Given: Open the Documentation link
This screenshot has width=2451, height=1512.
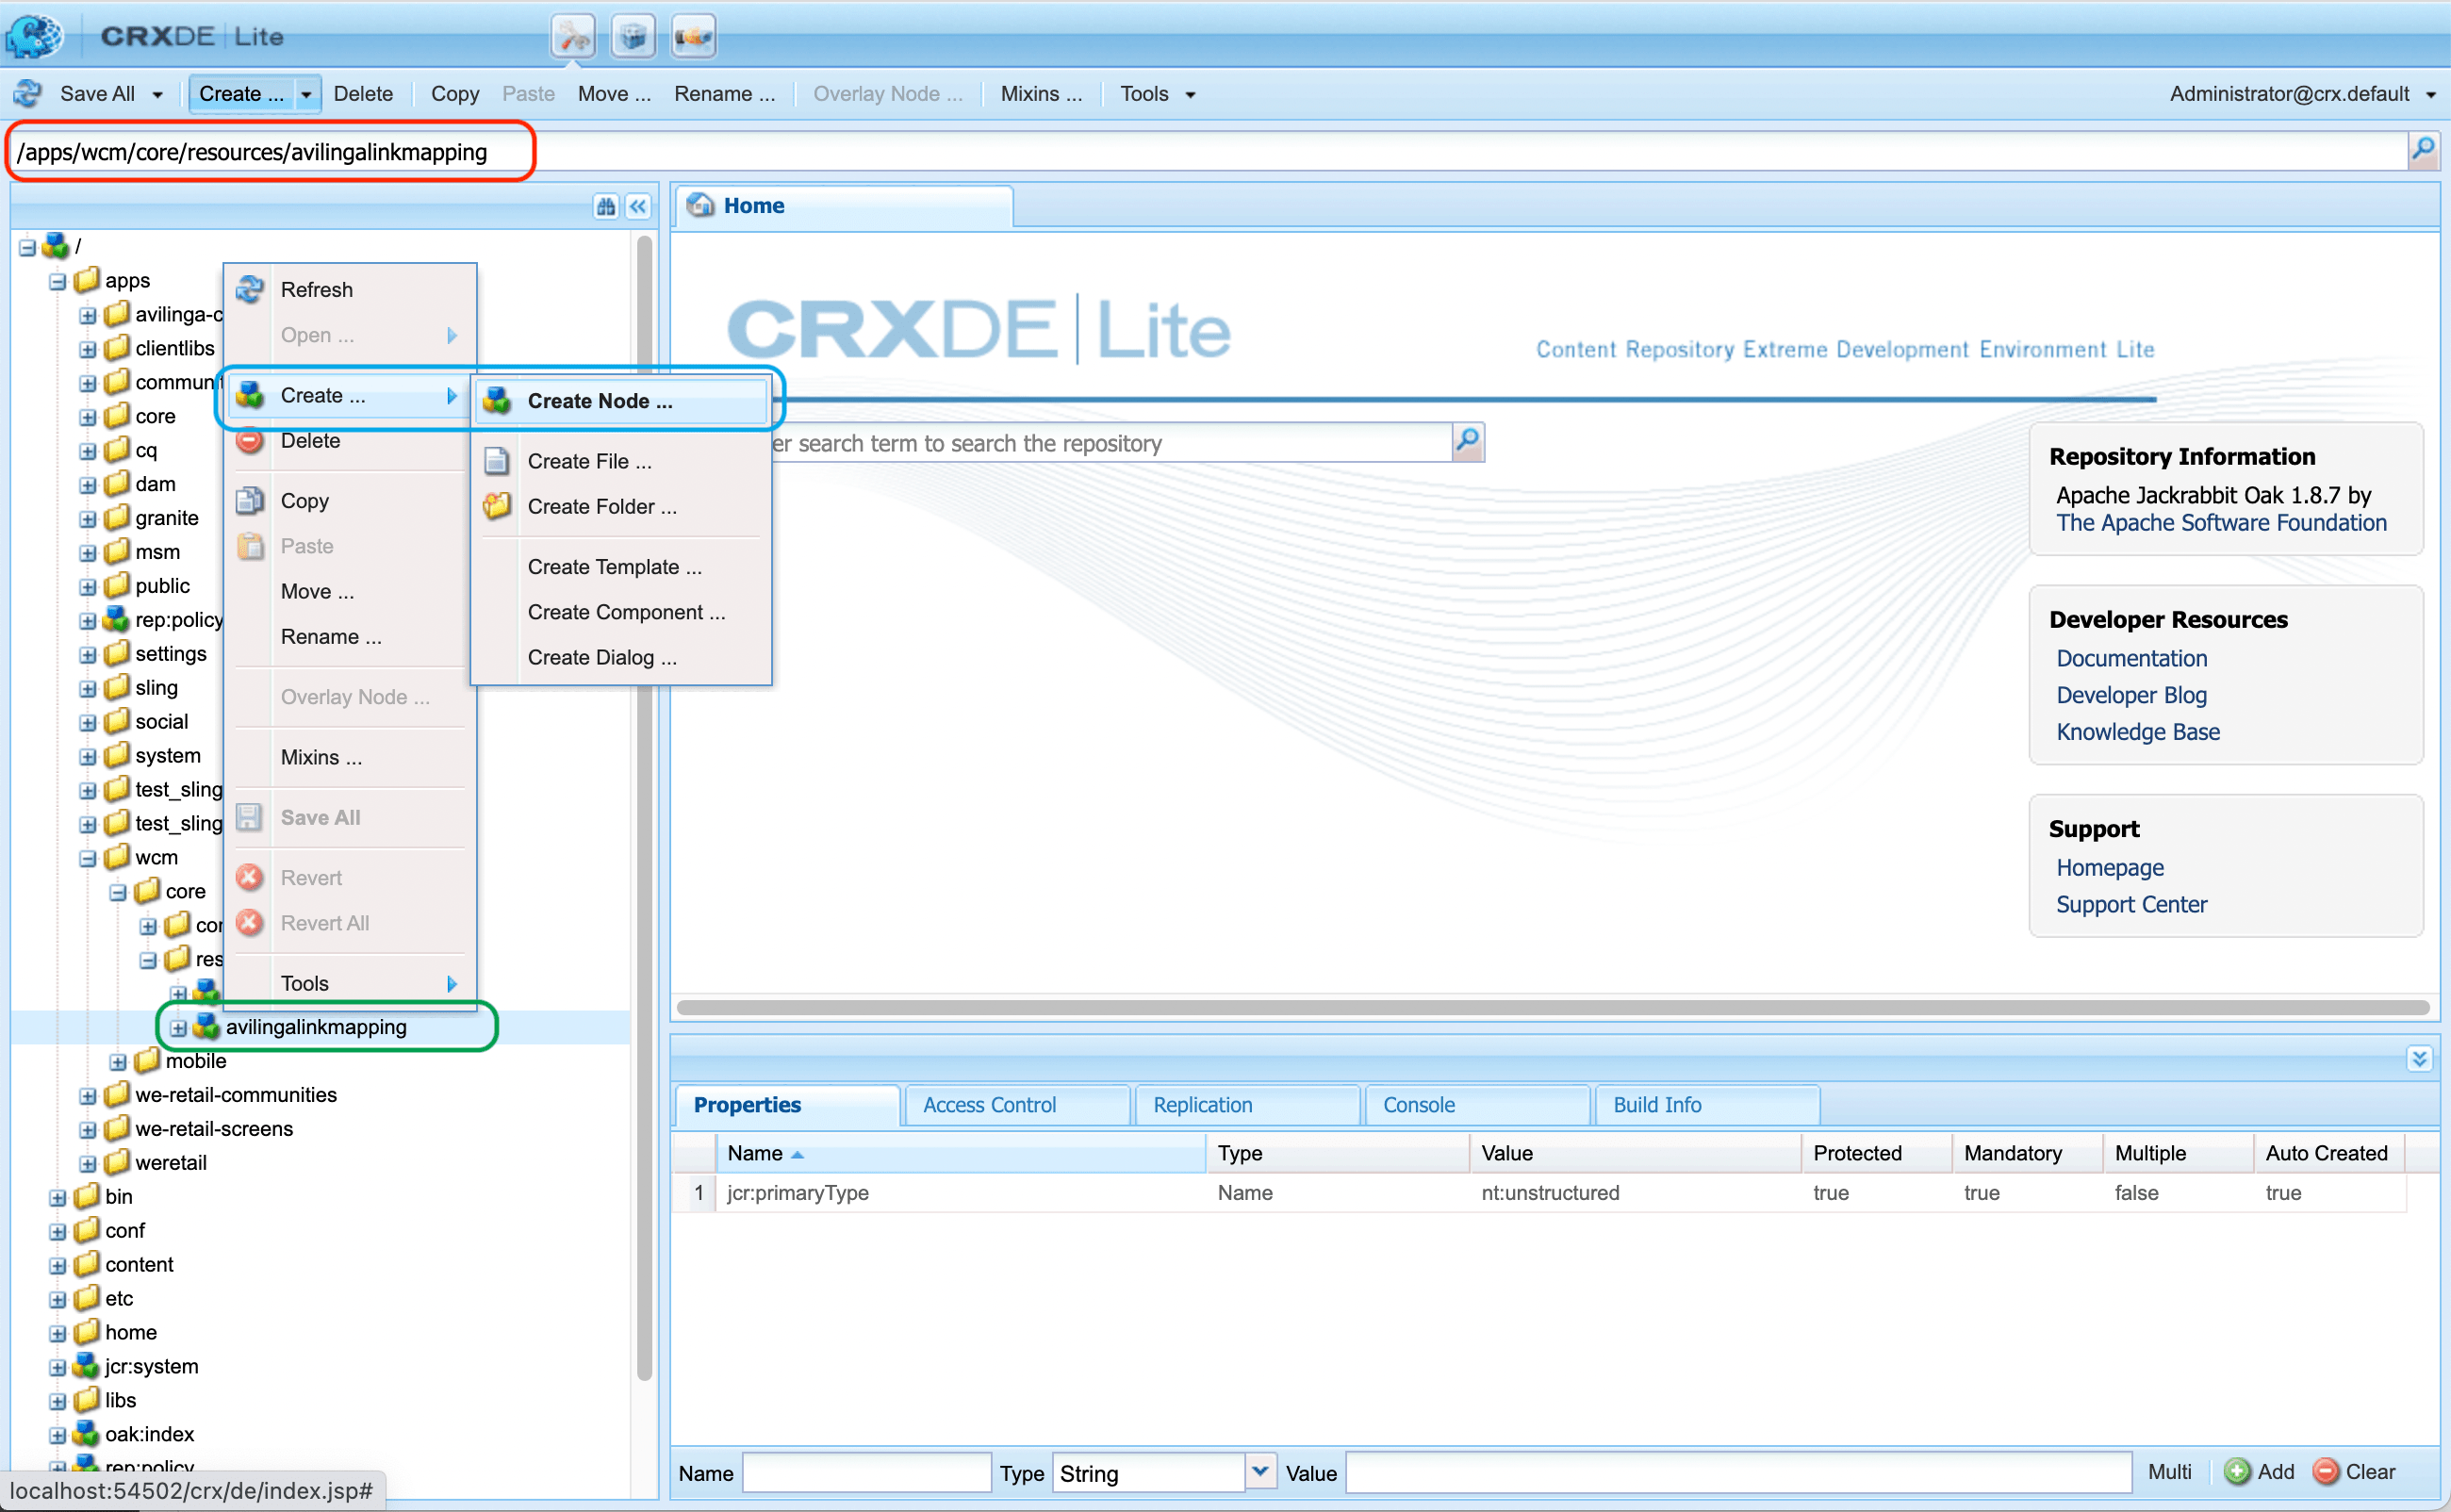Looking at the screenshot, I should 2130,658.
